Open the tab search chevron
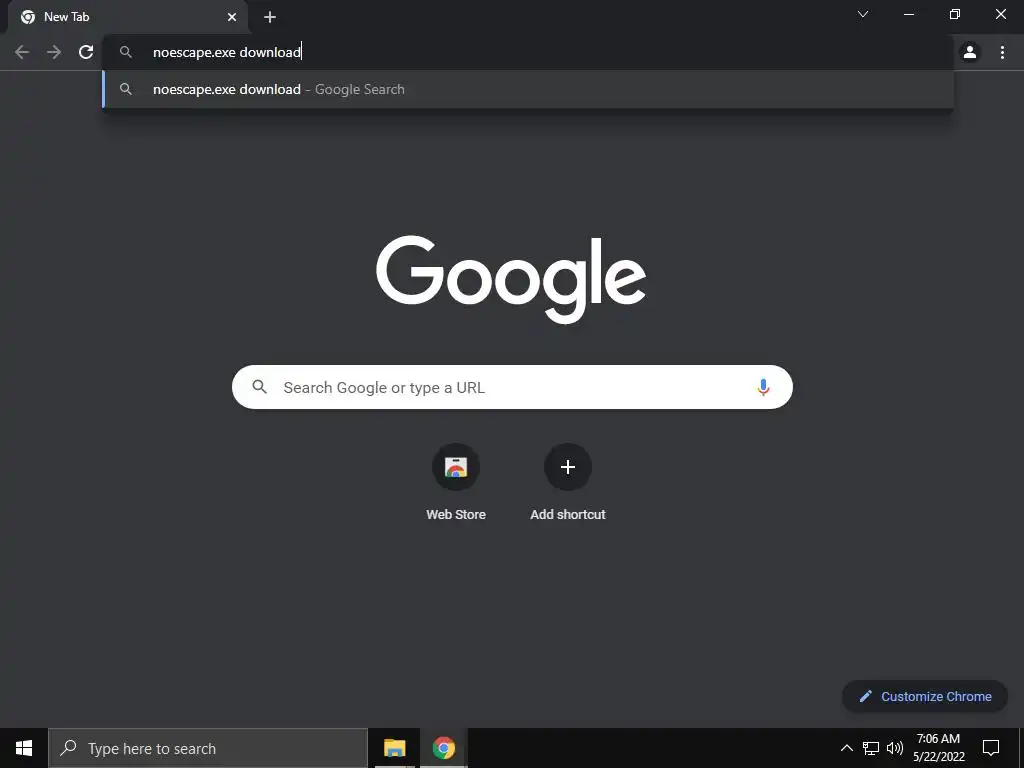The width and height of the screenshot is (1024, 768). pos(863,14)
